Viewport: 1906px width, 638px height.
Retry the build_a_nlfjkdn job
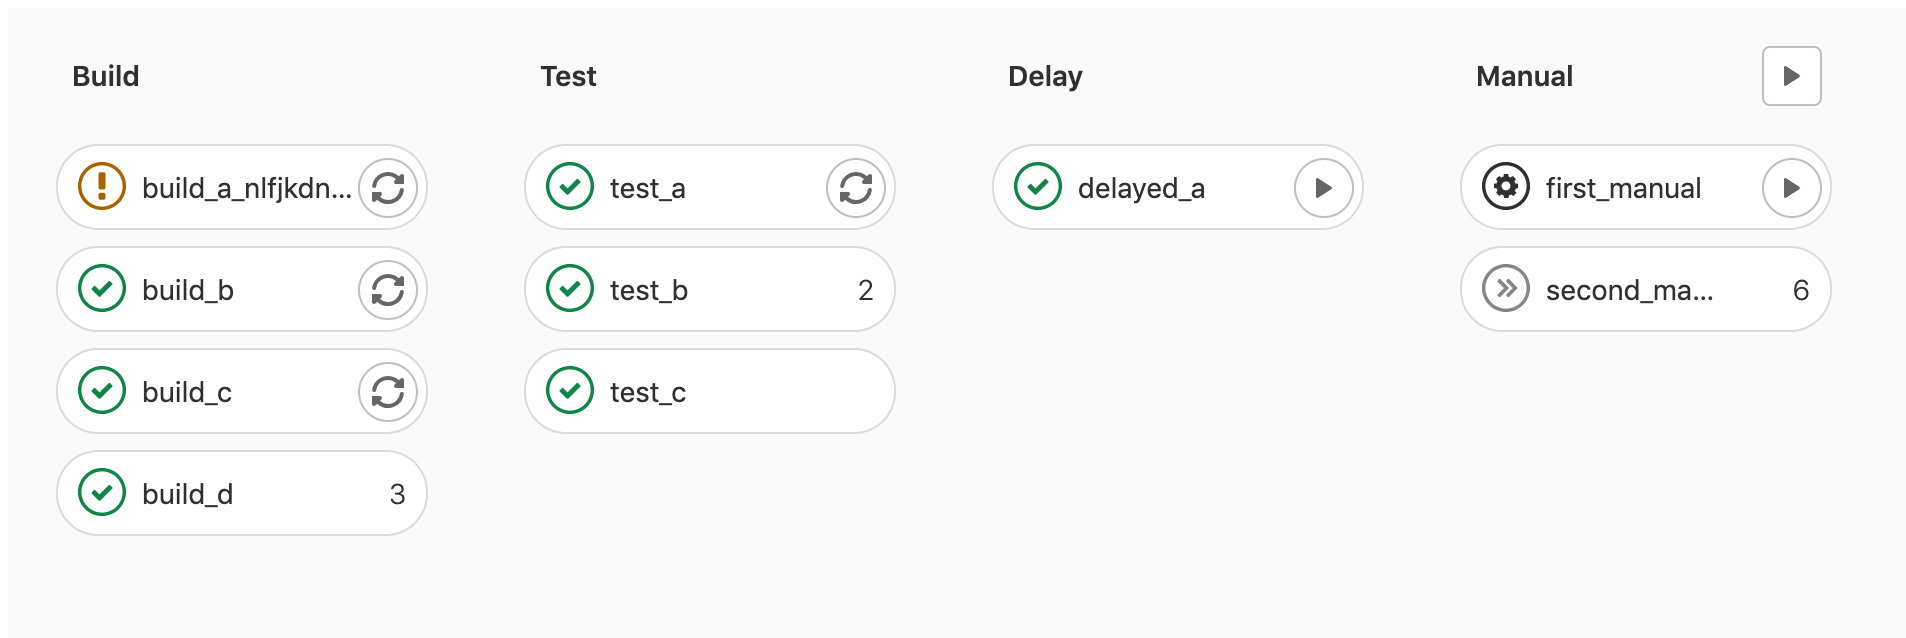388,188
